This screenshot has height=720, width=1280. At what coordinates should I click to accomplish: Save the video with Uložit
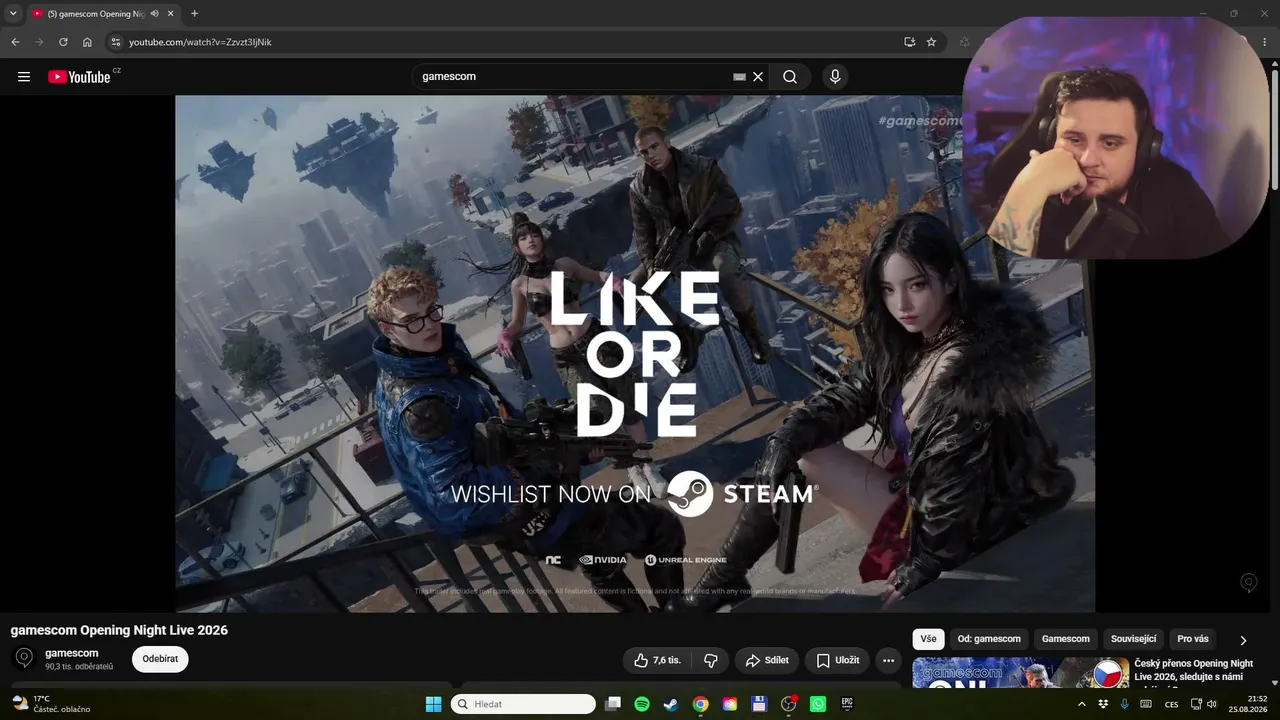click(837, 660)
